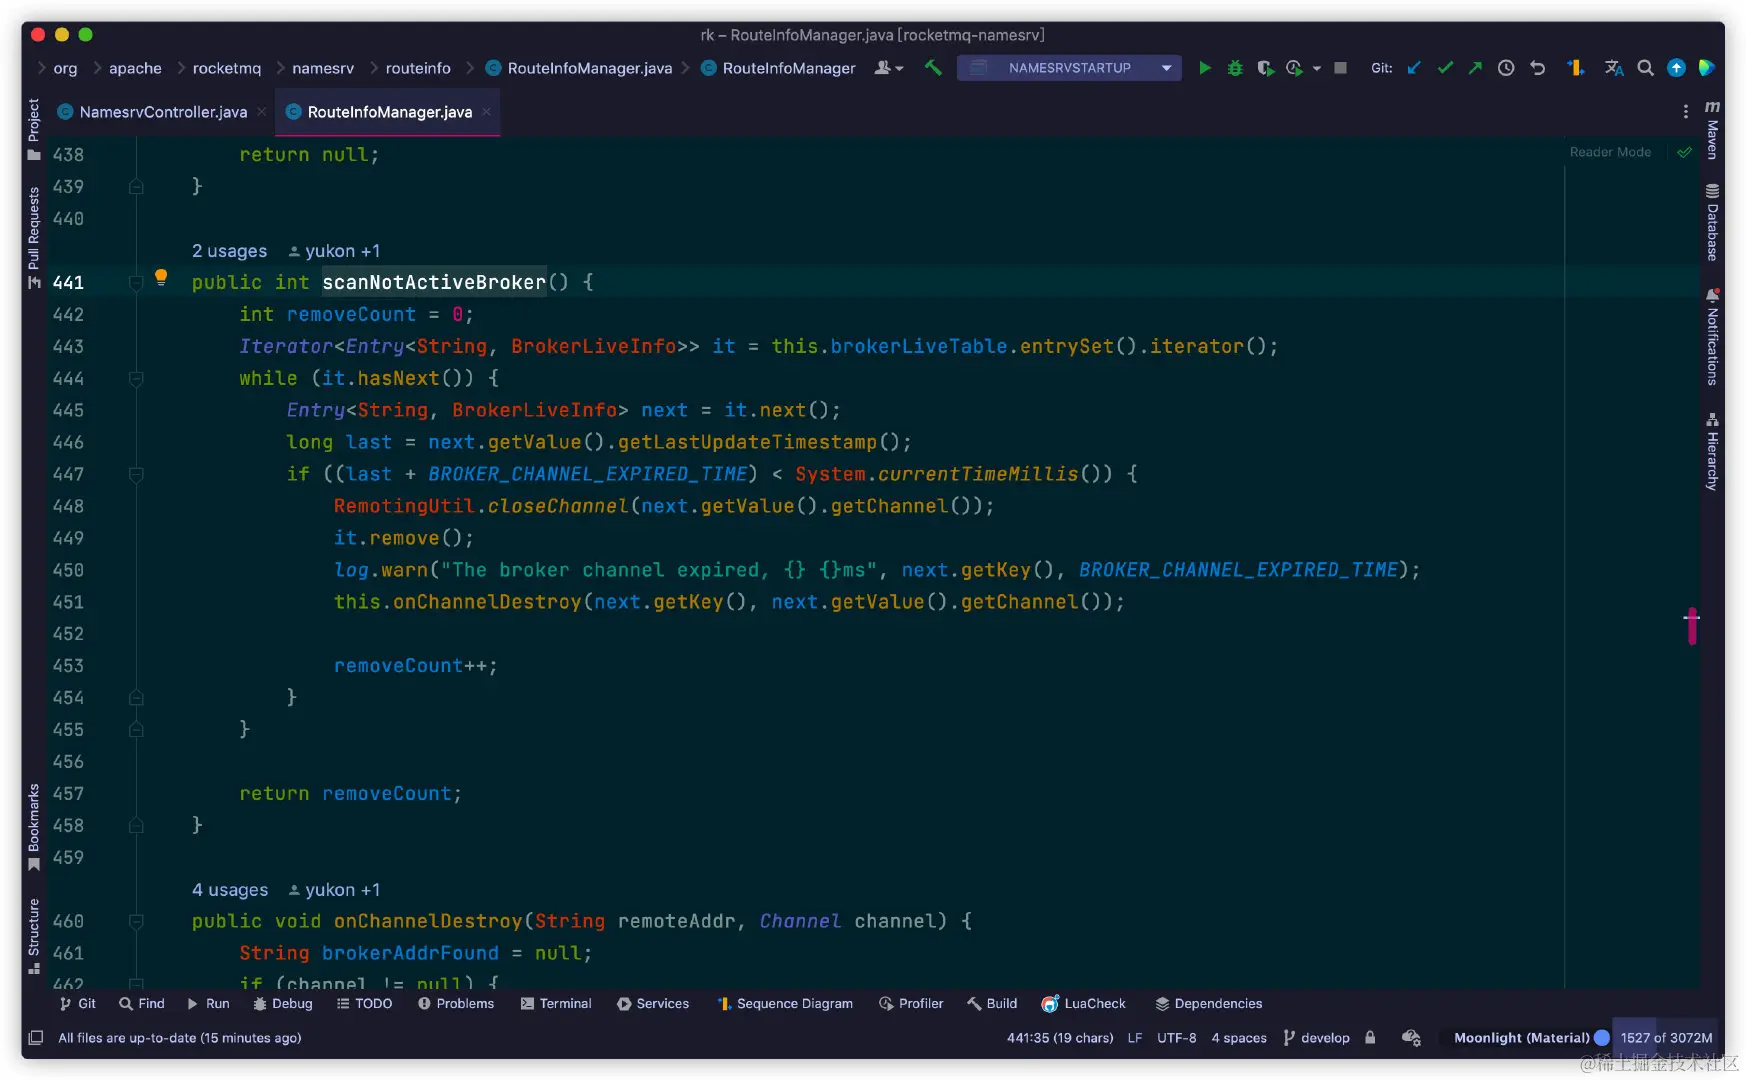Open the Translate icon in toolbar
Image resolution: width=1746 pixels, height=1080 pixels.
tap(1613, 68)
